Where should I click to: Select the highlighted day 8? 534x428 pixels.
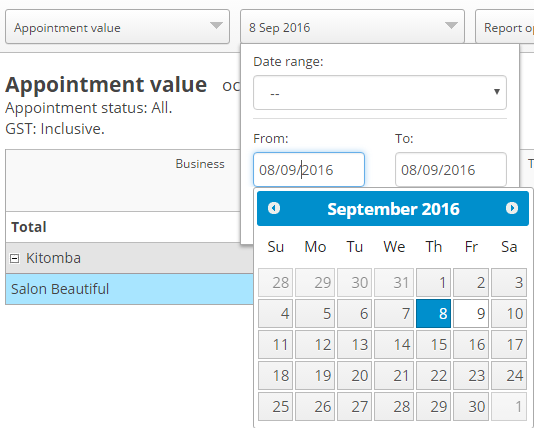click(434, 314)
